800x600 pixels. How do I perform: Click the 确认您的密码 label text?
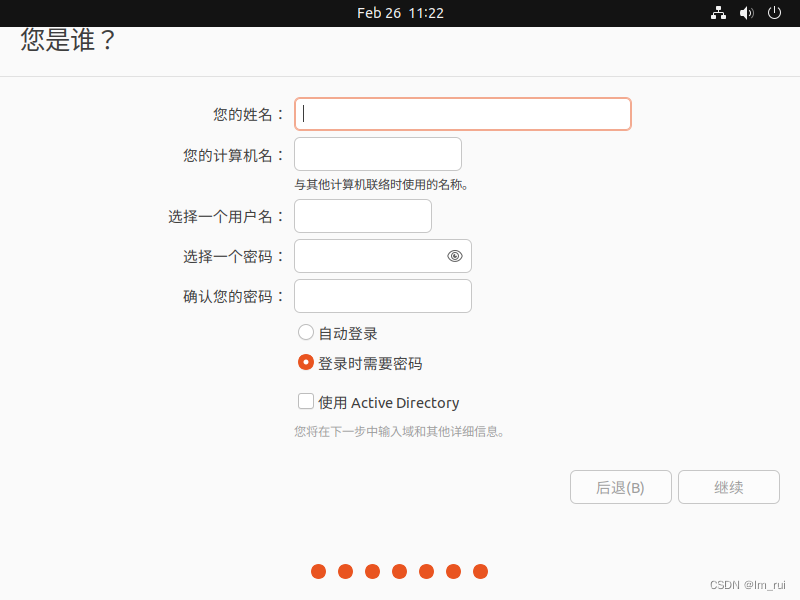pyautogui.click(x=233, y=296)
